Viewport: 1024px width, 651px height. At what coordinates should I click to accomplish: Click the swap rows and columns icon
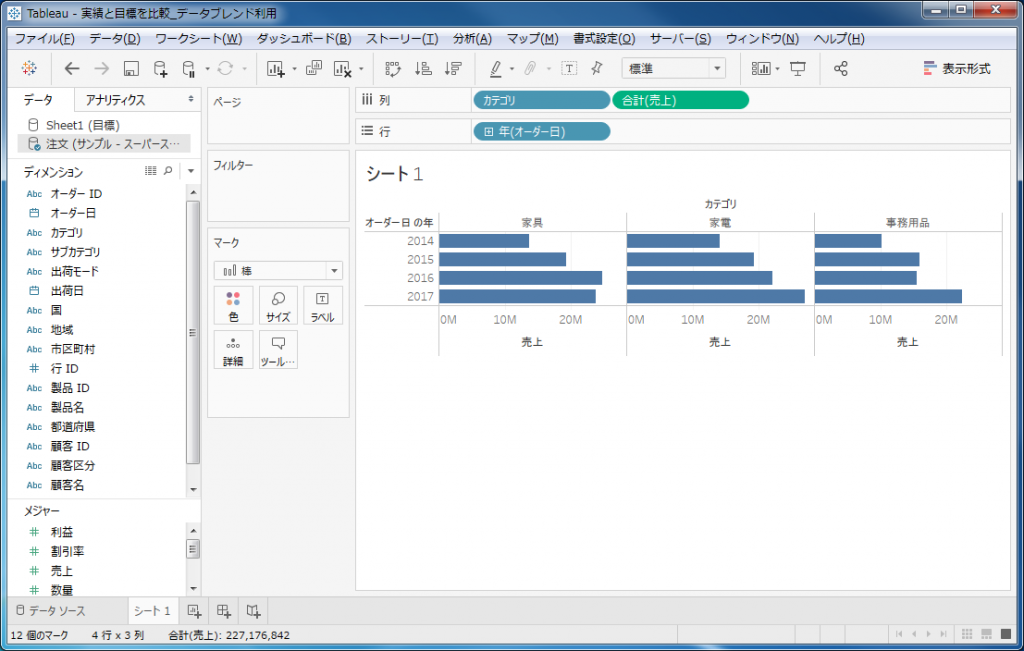(392, 68)
